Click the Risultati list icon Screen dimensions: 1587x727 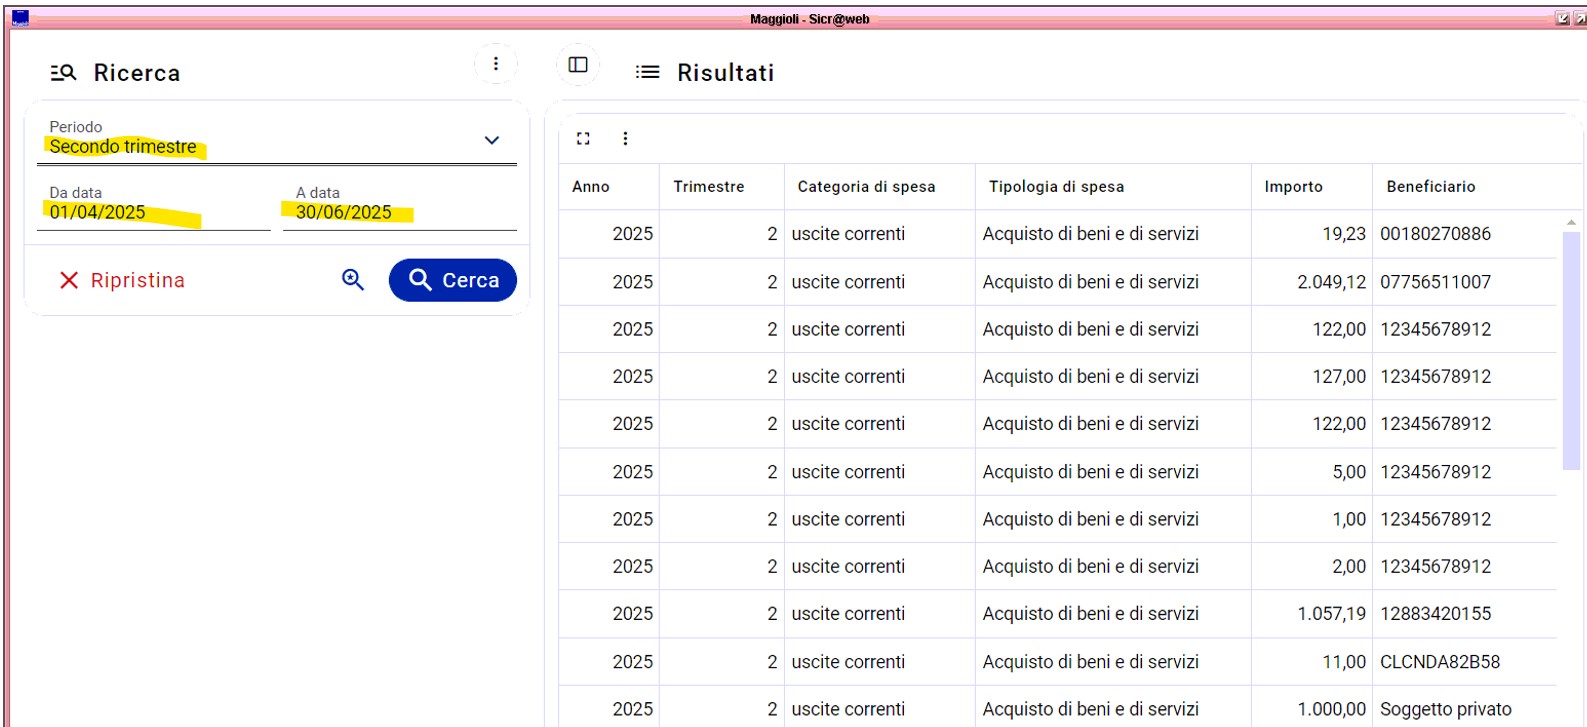(648, 72)
